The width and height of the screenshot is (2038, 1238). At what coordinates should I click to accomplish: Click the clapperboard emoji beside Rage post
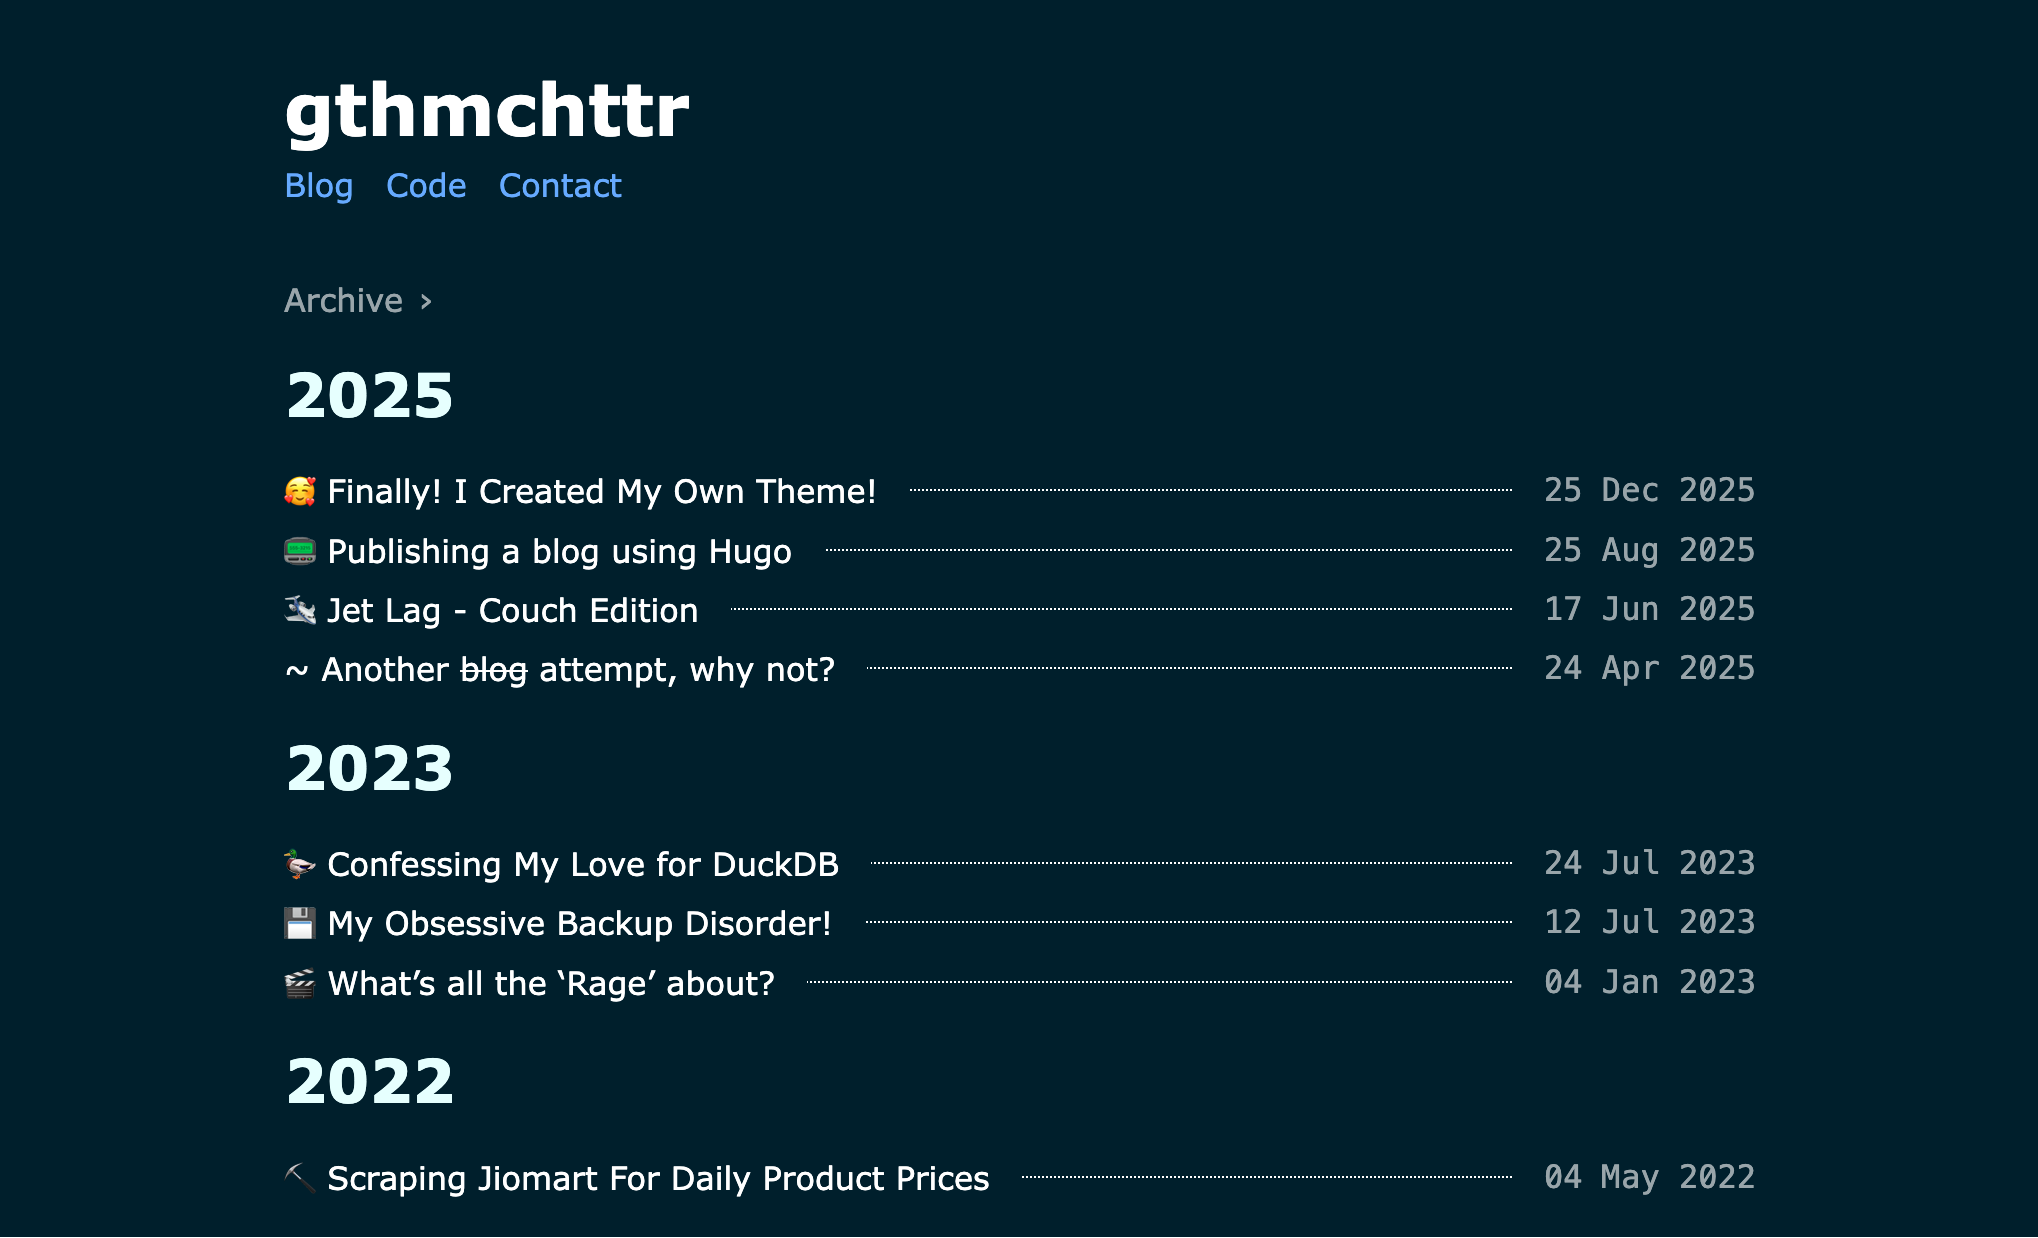pos(300,983)
